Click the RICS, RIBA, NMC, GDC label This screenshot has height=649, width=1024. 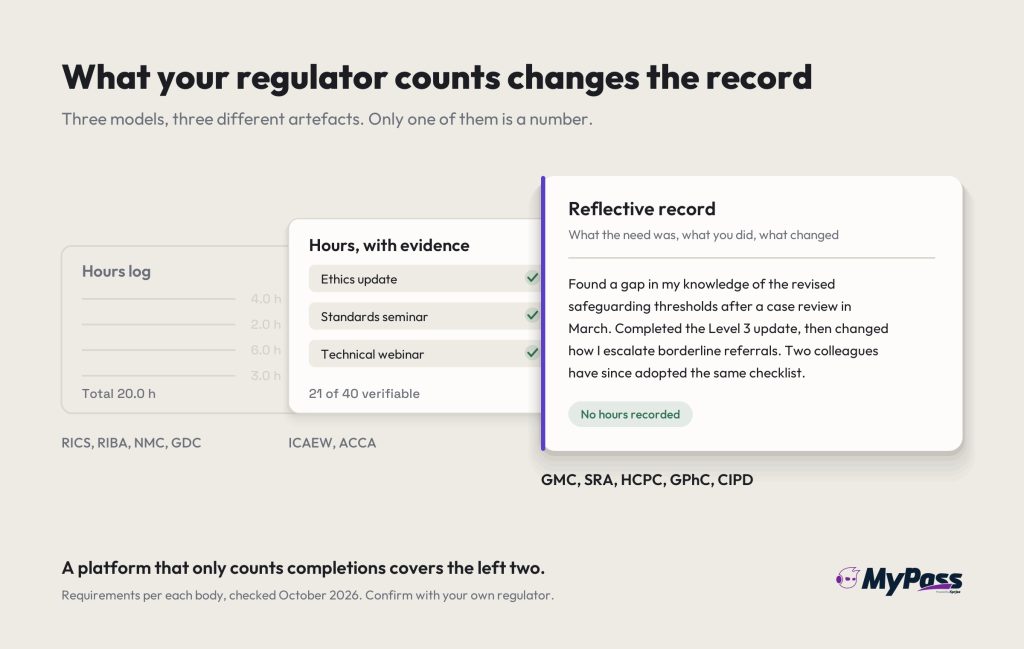tap(131, 443)
